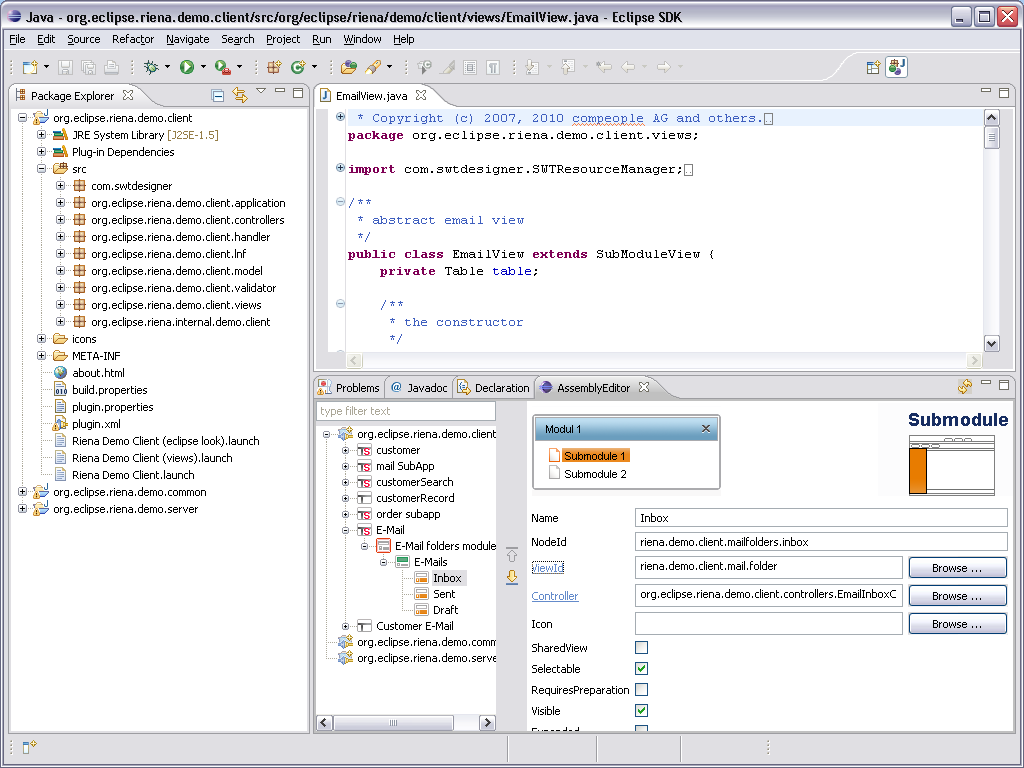The width and height of the screenshot is (1024, 768).
Task: Click the green Run icon
Action: coord(187,67)
